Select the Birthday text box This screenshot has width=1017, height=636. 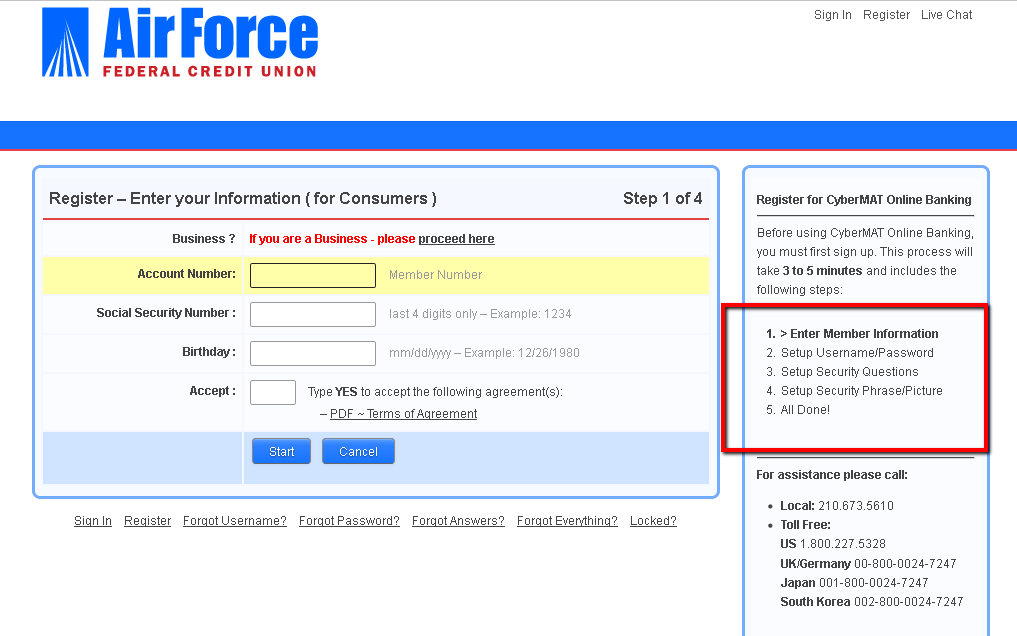(x=312, y=353)
